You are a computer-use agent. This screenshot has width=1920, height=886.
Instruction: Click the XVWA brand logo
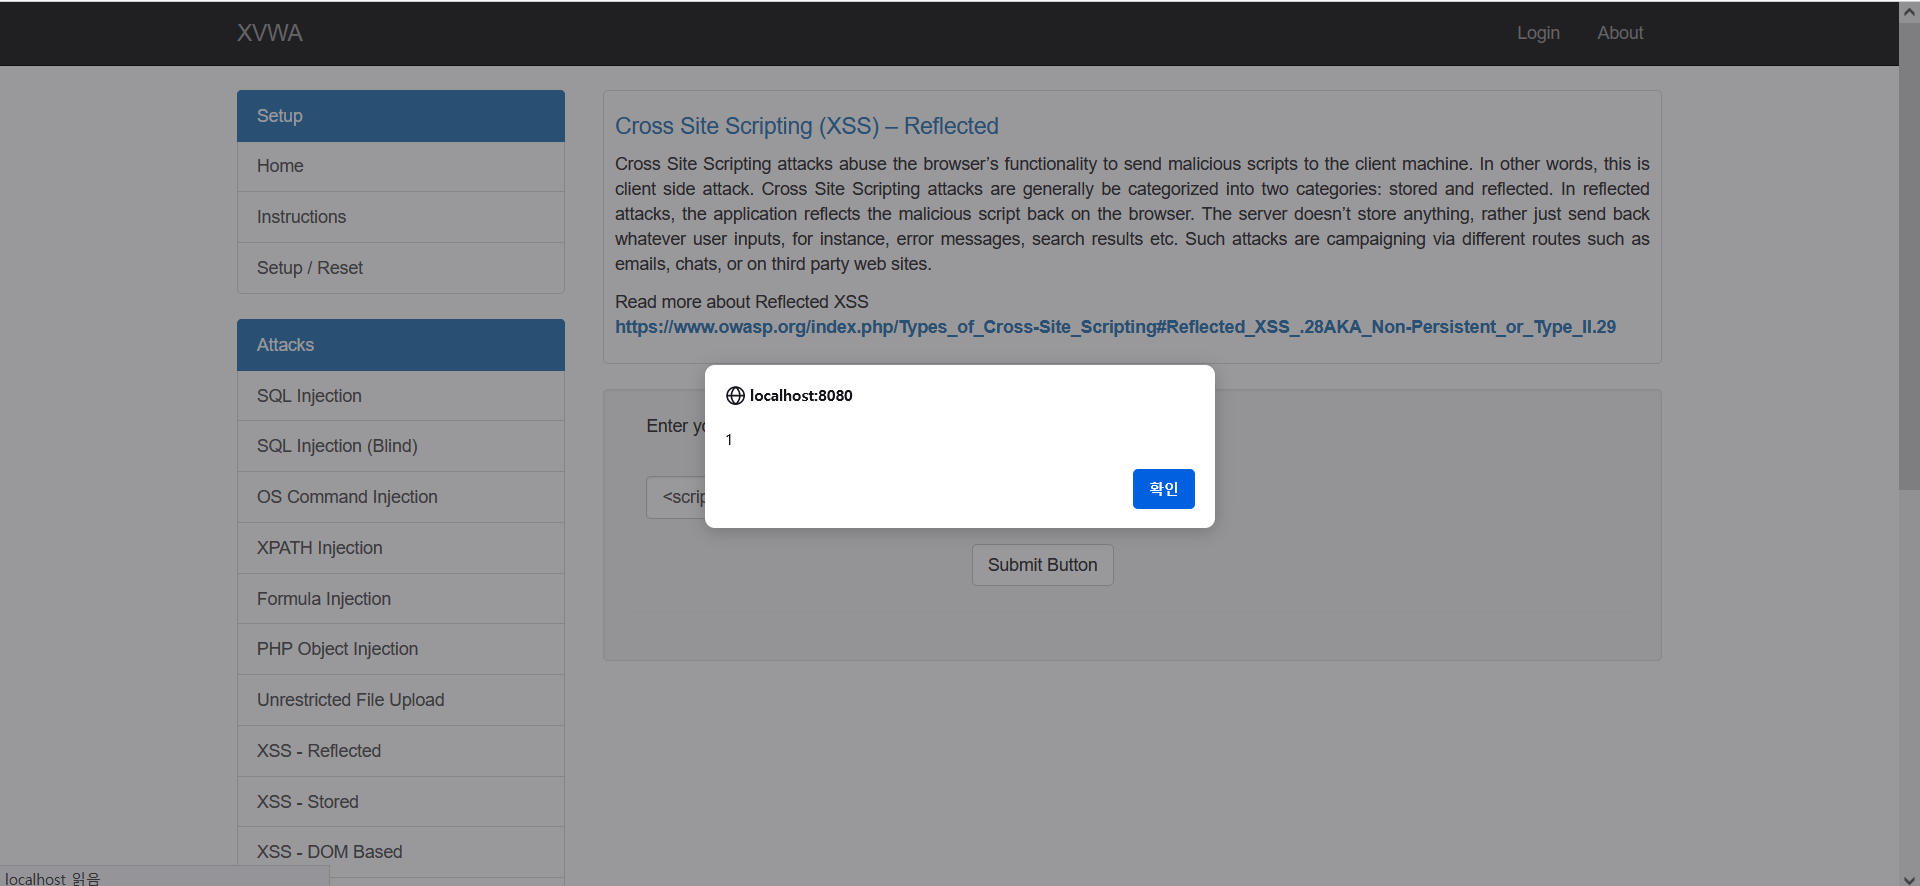tap(269, 33)
